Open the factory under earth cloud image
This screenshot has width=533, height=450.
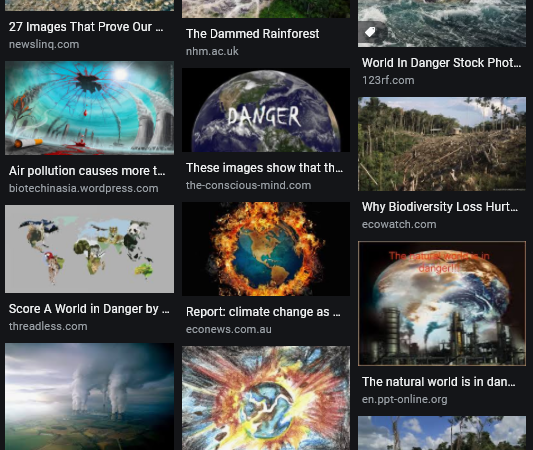(442, 304)
